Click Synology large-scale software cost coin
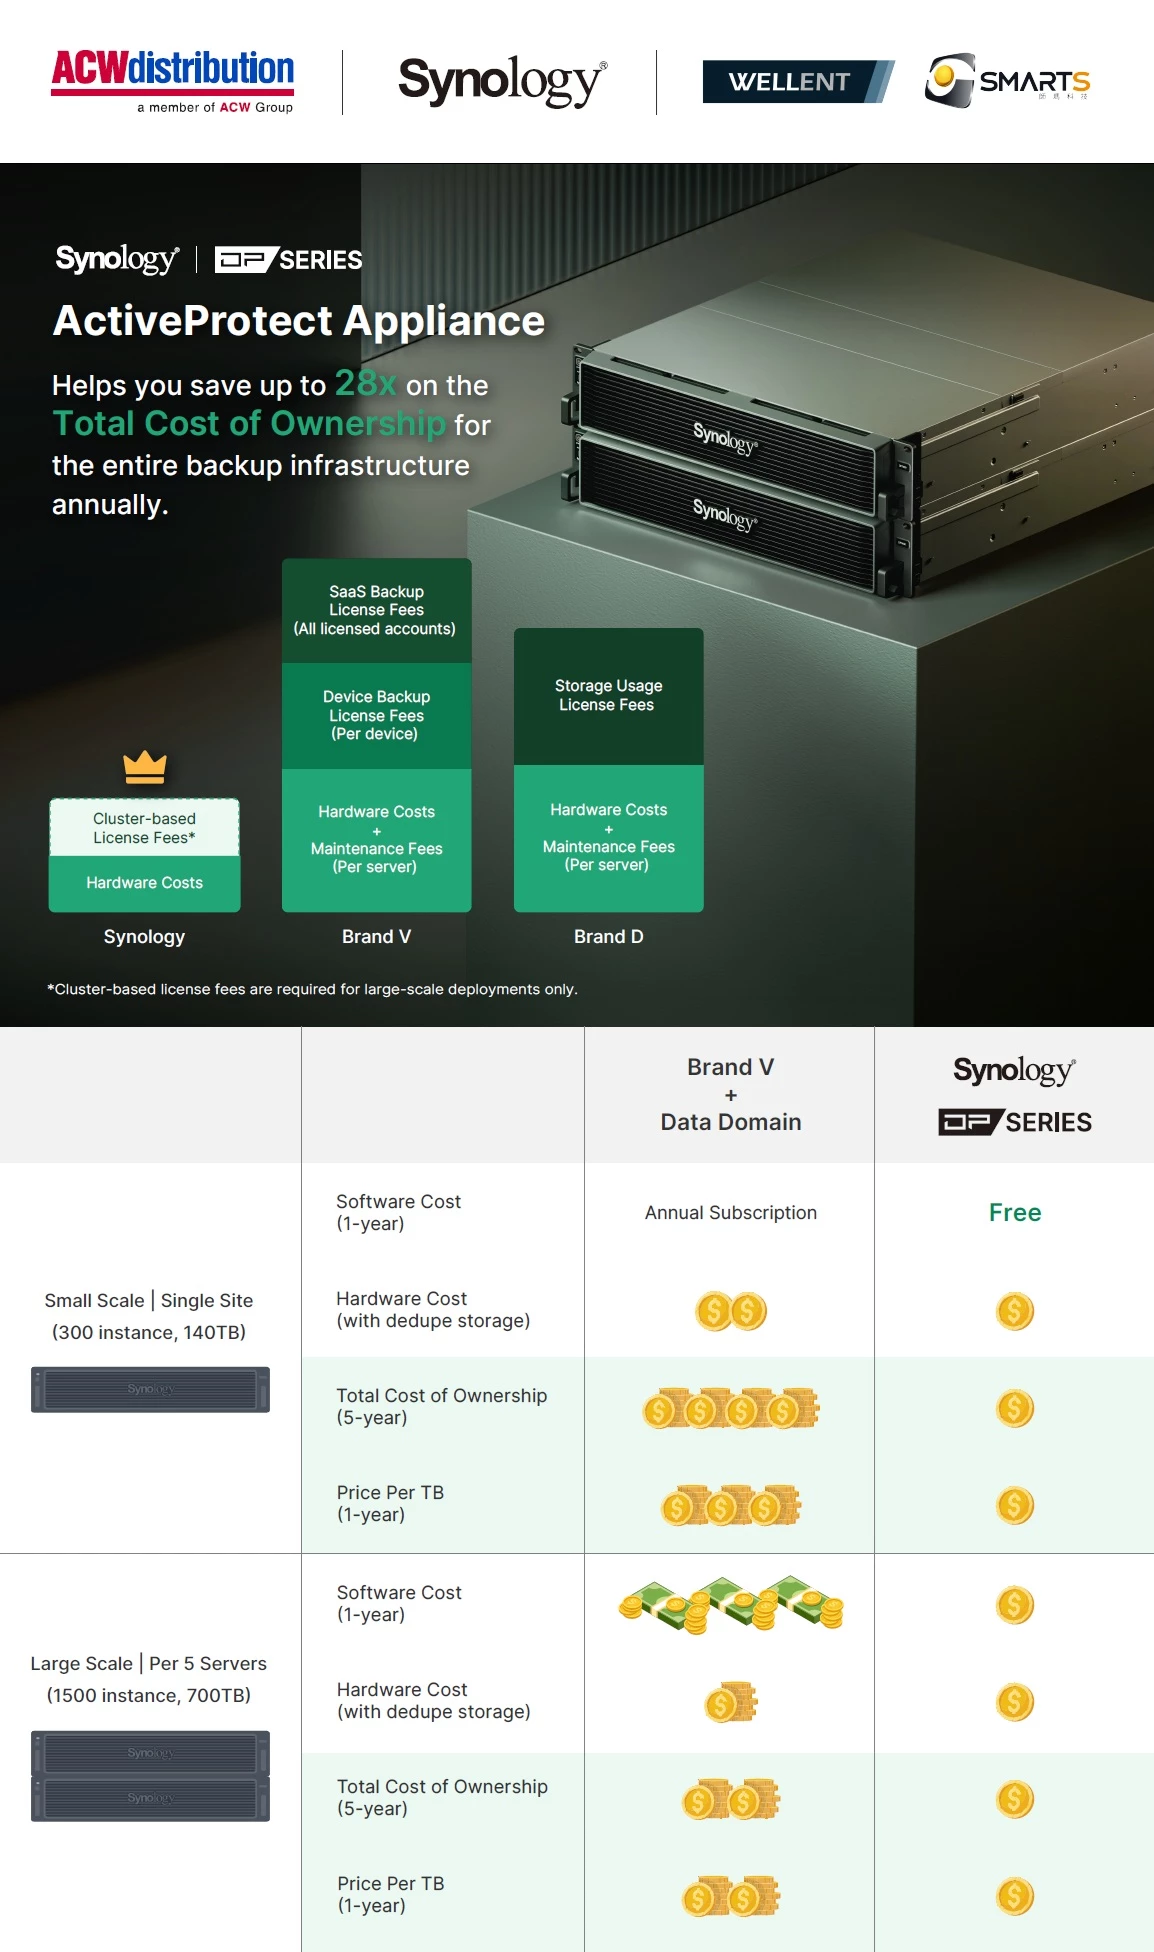Screen dimensions: 1154x1952 click(1015, 1605)
